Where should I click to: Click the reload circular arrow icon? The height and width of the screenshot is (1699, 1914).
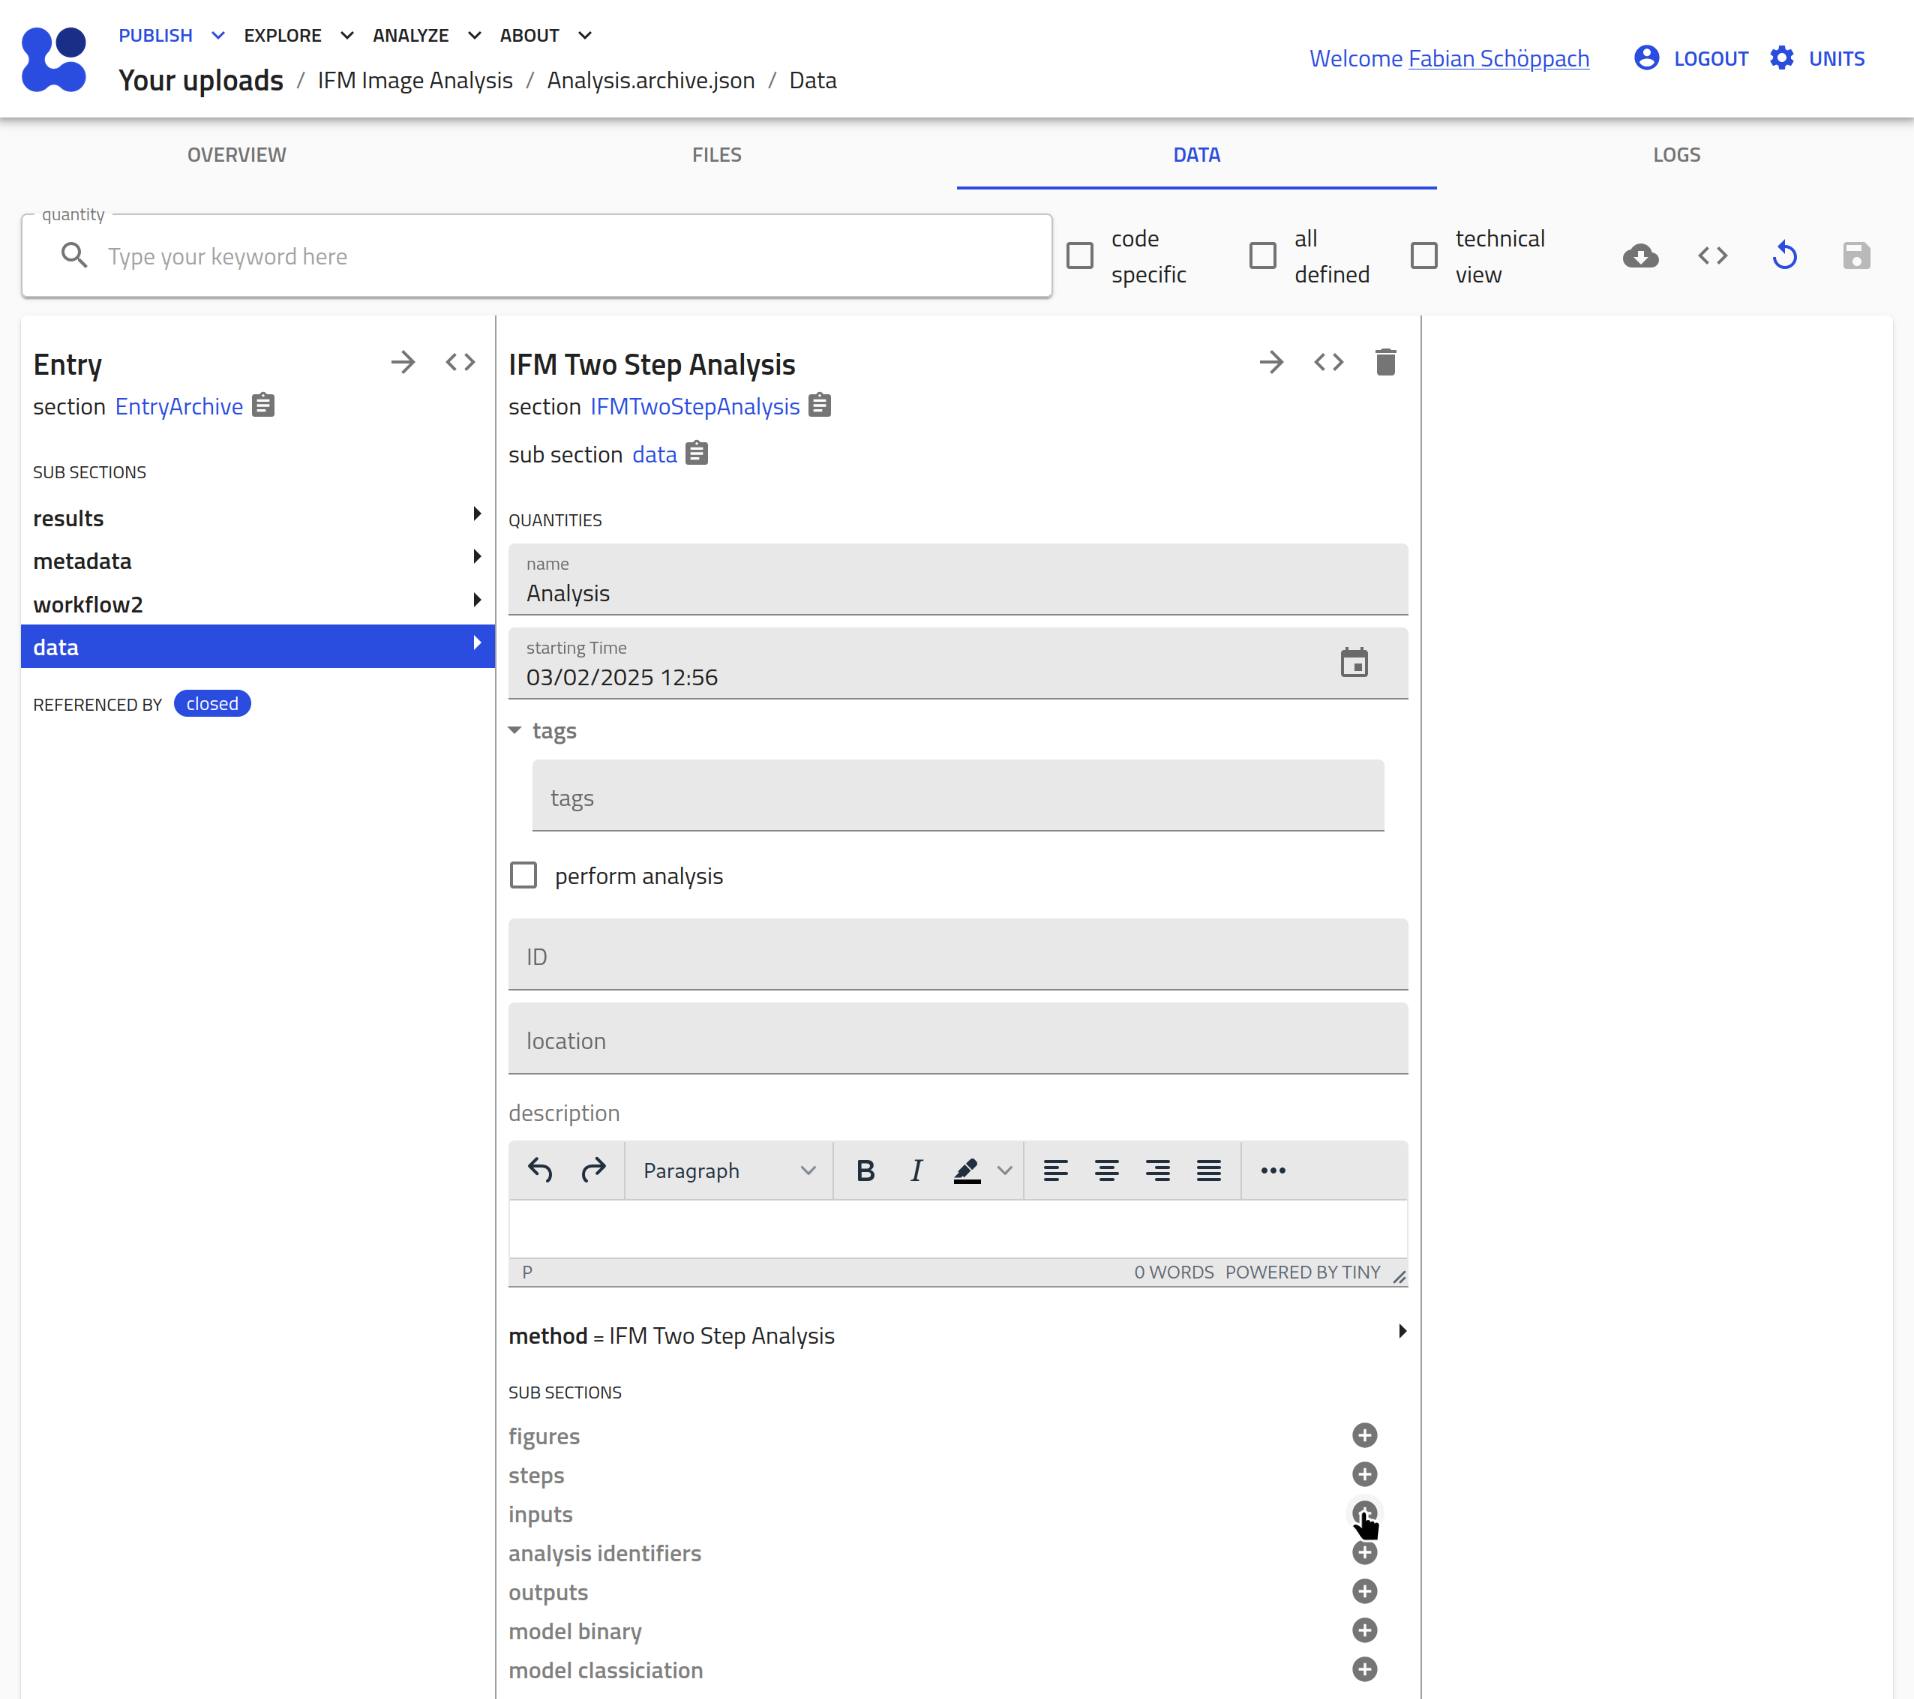pos(1784,256)
